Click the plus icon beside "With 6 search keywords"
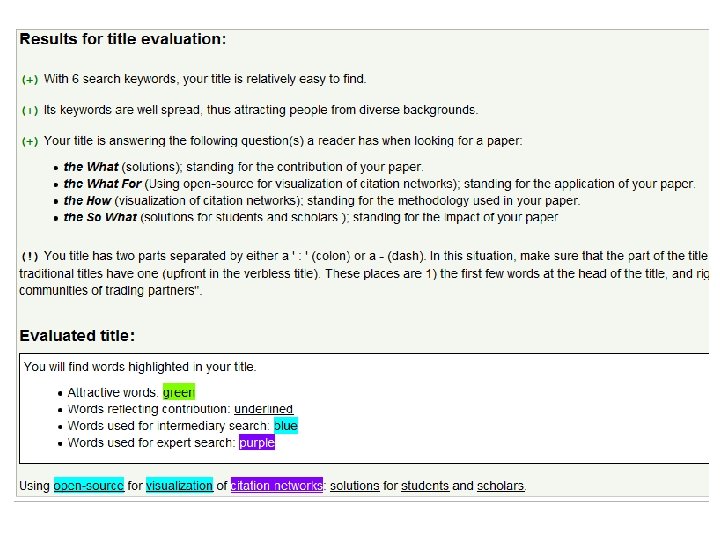This screenshot has height=540, width=720. [x=30, y=79]
